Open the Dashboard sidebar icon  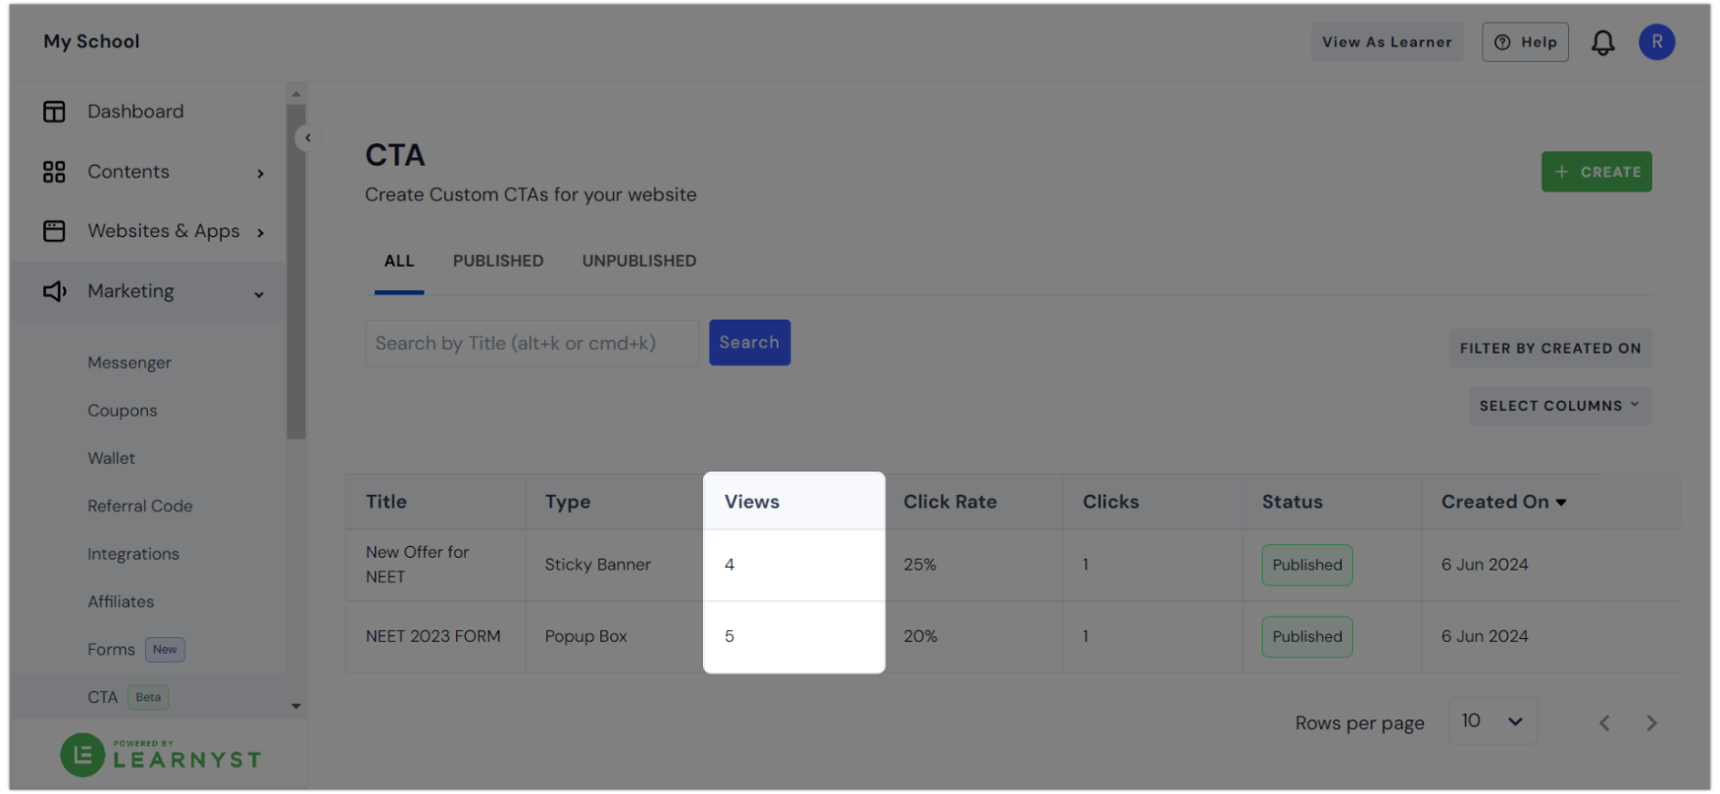tap(53, 111)
